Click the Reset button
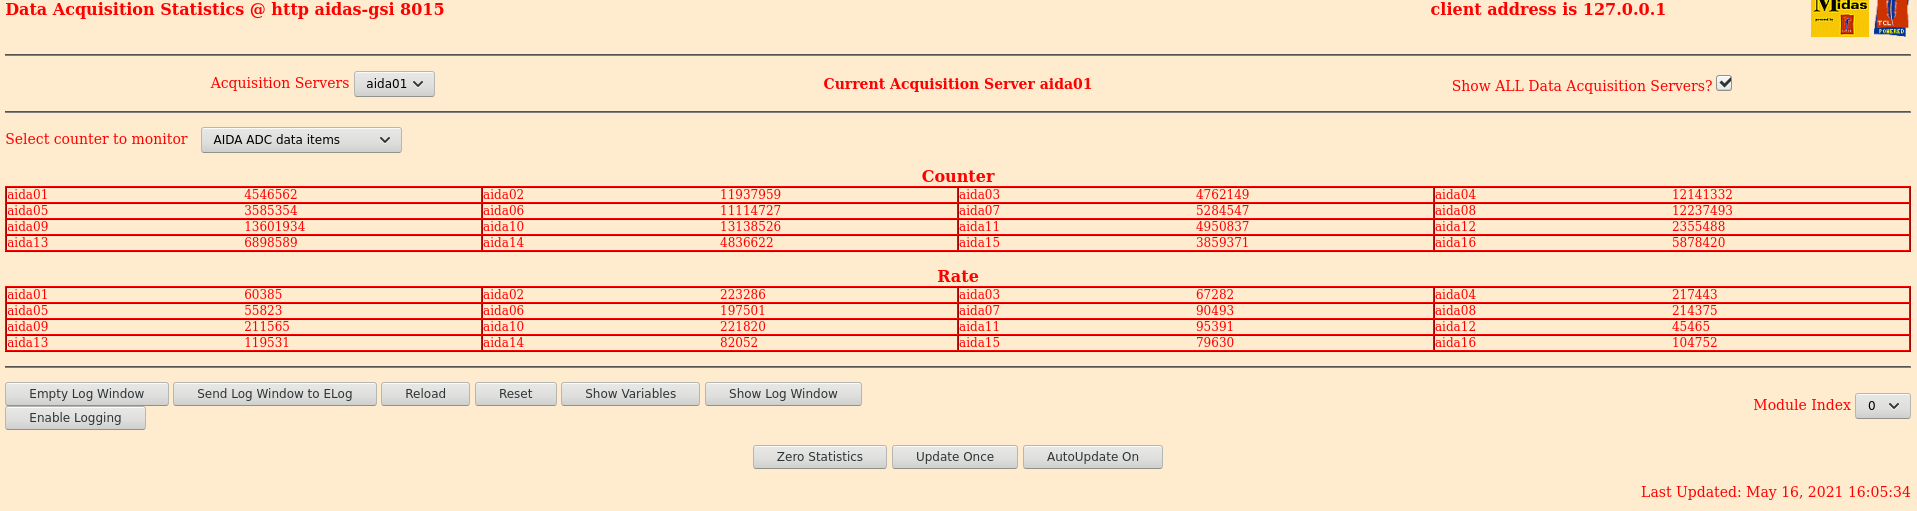This screenshot has width=1917, height=511. pyautogui.click(x=516, y=394)
